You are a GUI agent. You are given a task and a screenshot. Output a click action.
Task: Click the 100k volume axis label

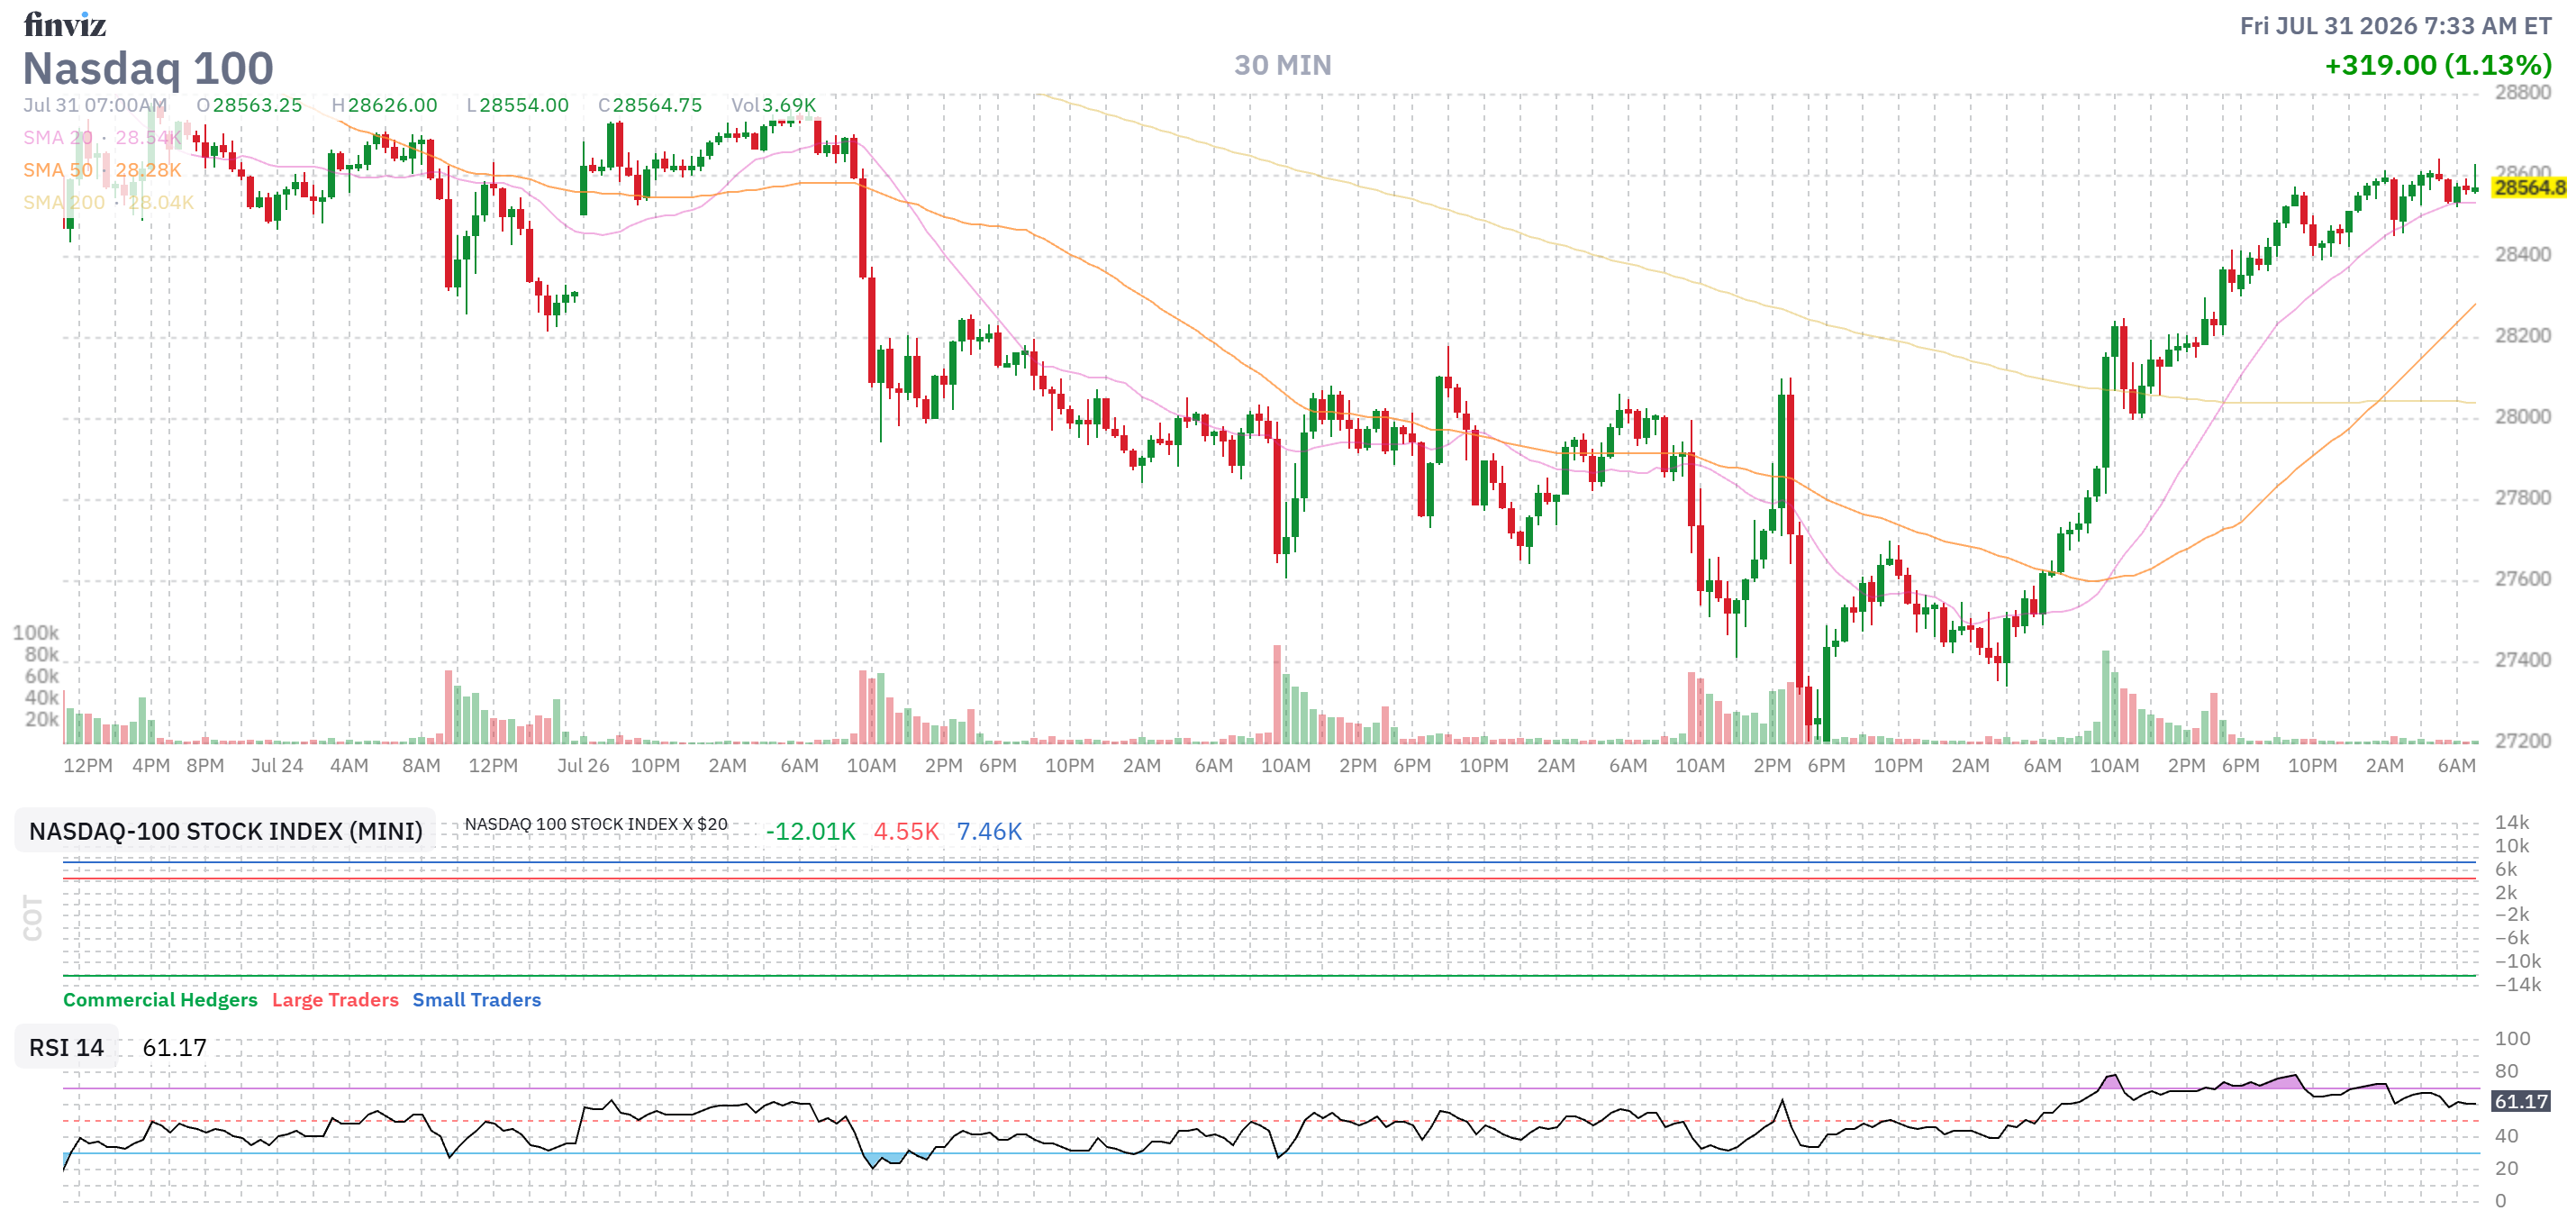(x=36, y=632)
